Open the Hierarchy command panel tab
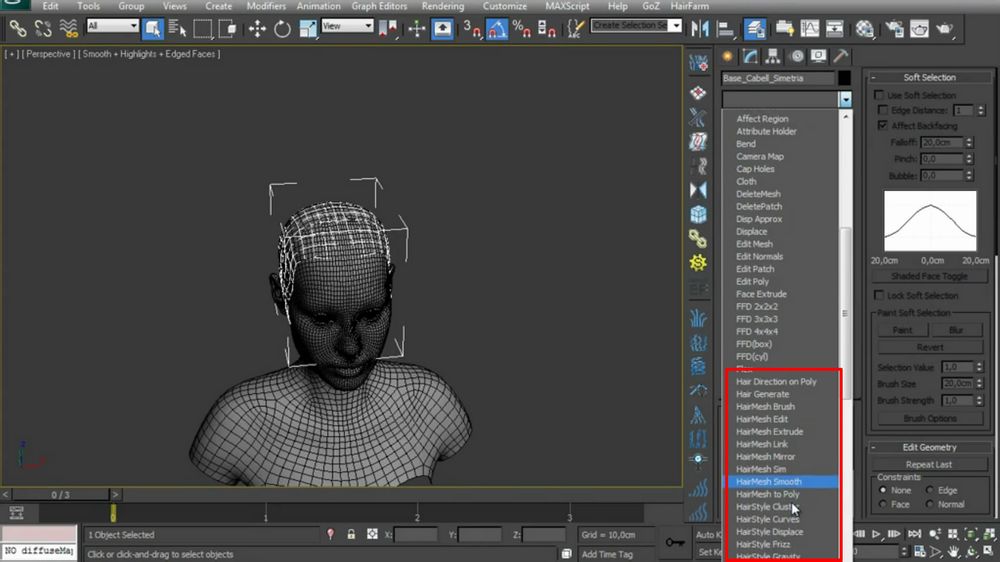 [773, 56]
